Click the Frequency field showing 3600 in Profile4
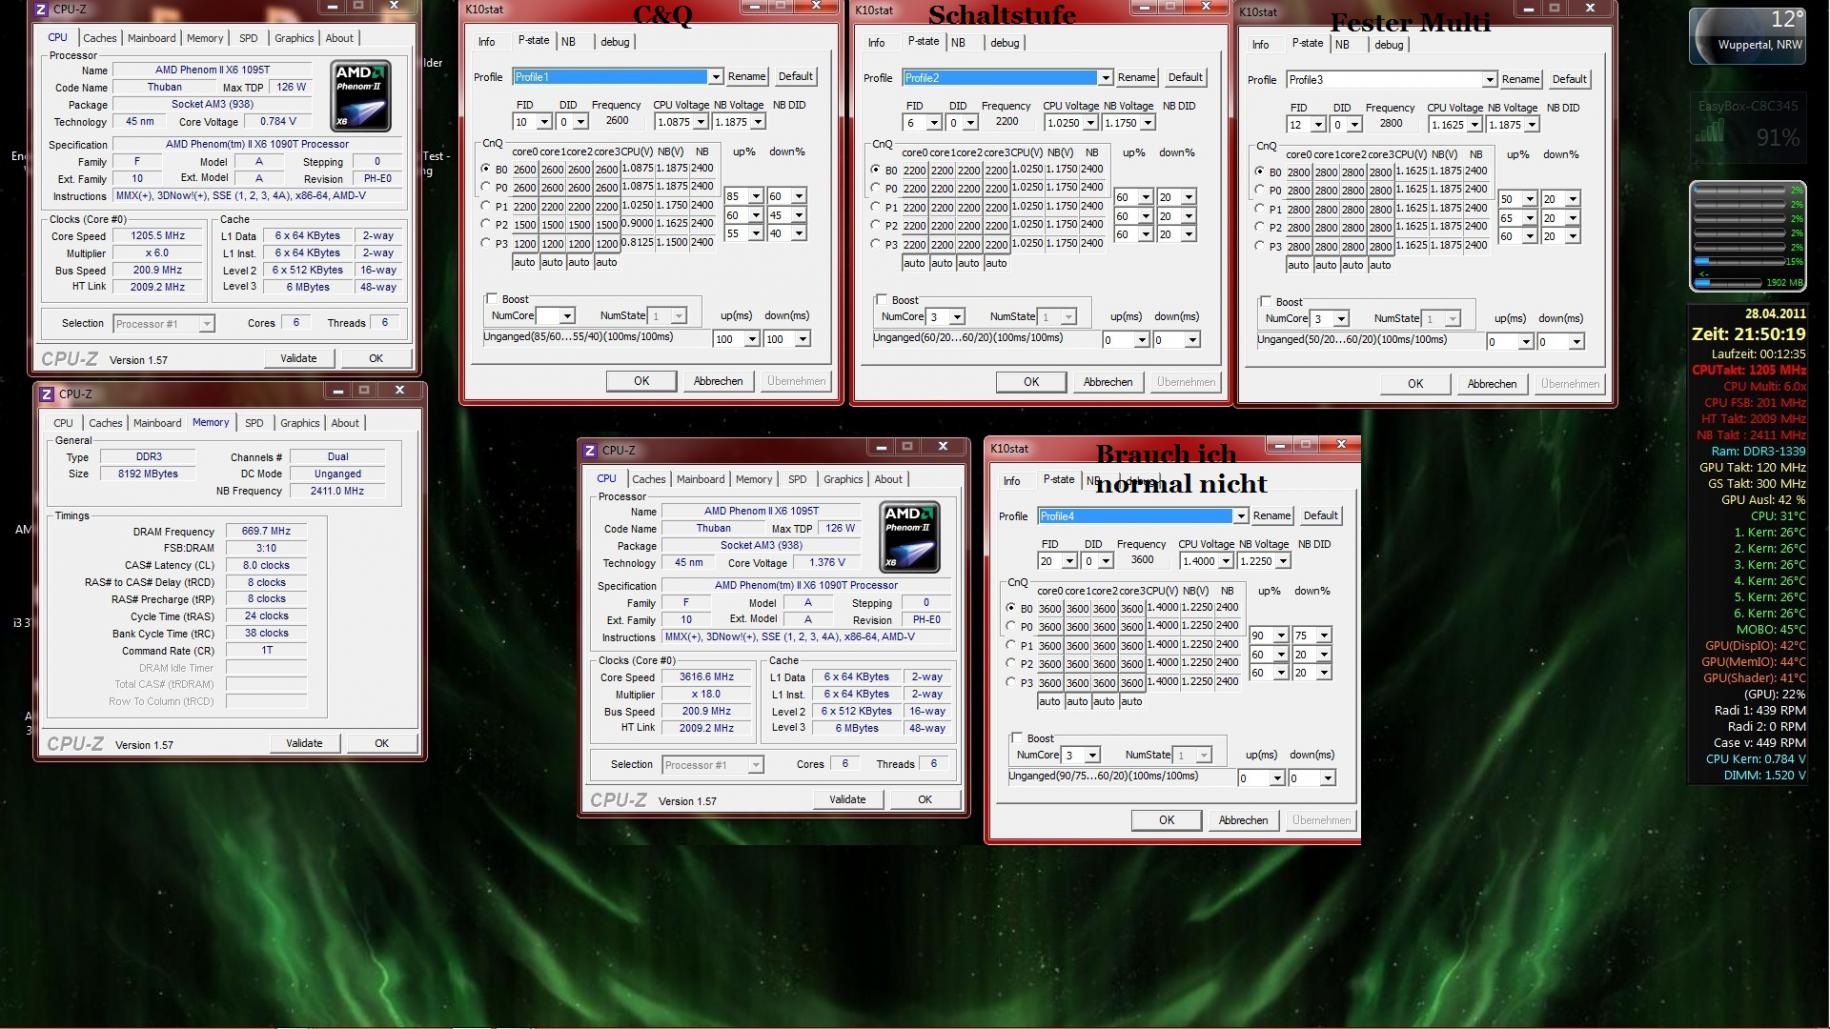The height and width of the screenshot is (1029, 1830). 1142,561
